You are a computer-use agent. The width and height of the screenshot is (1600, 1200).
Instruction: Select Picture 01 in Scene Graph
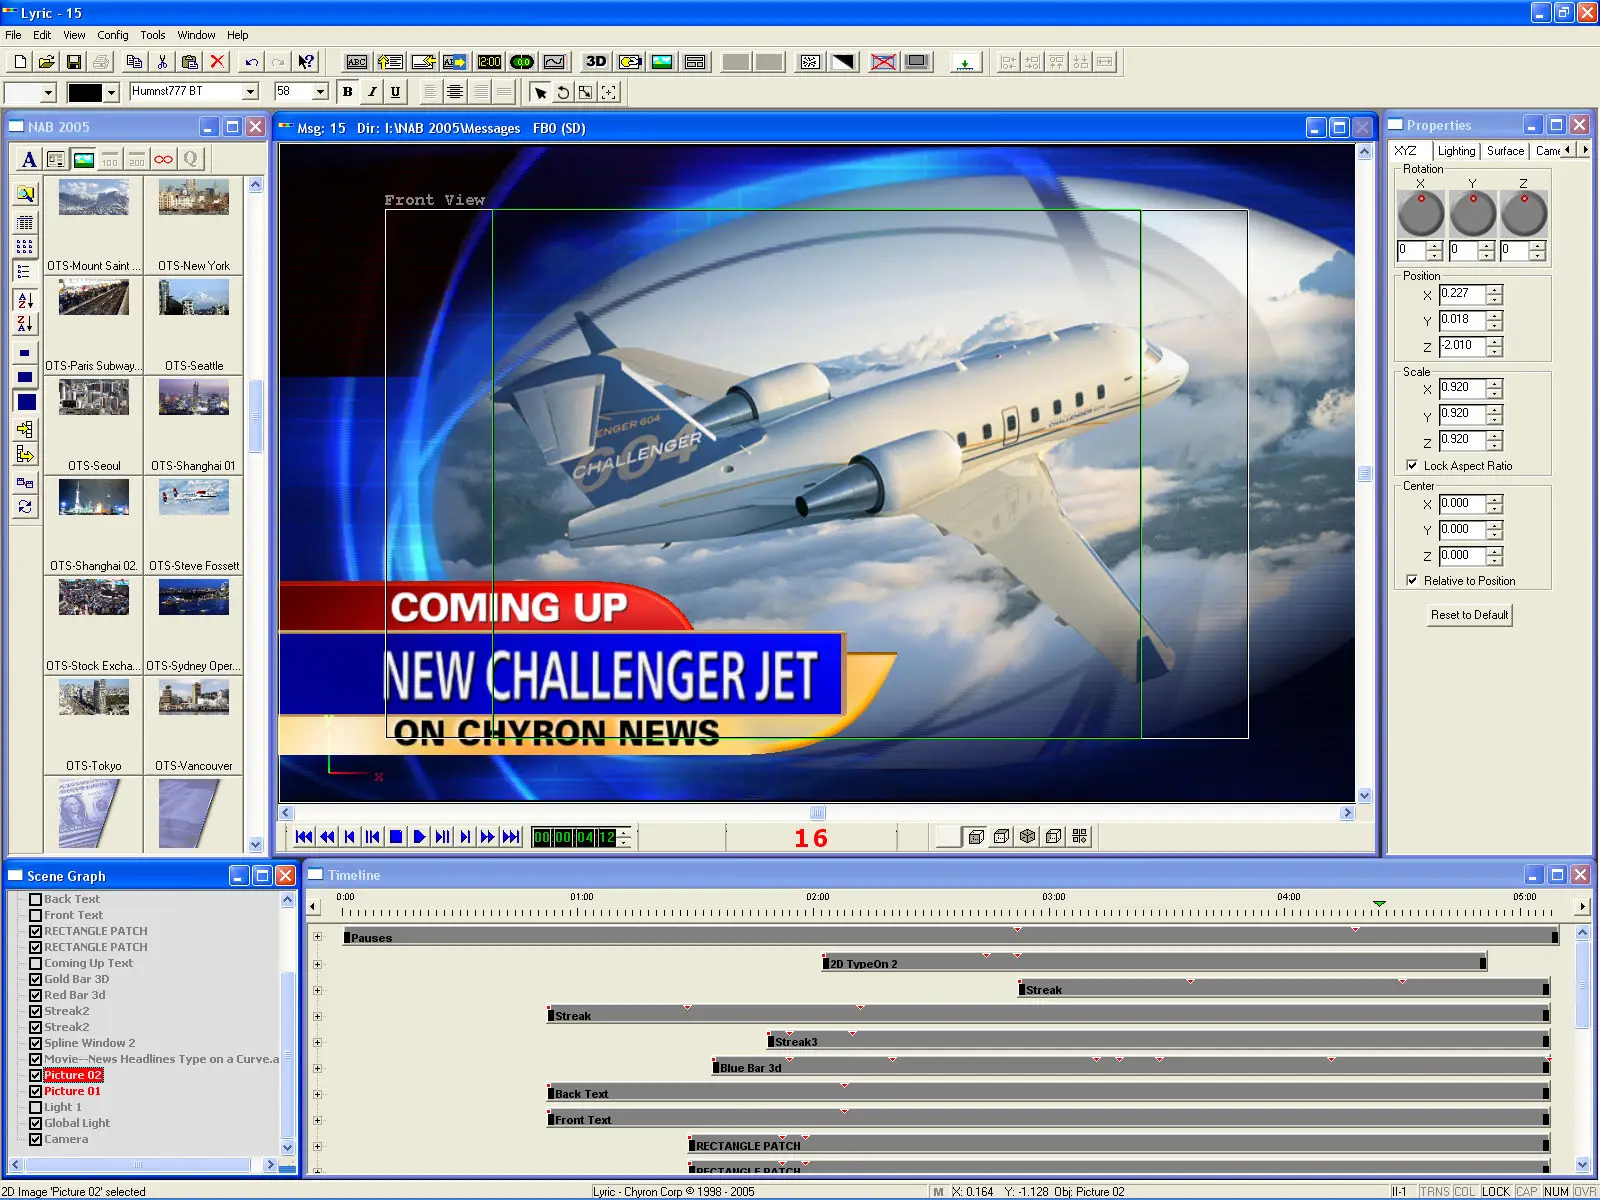(72, 1091)
